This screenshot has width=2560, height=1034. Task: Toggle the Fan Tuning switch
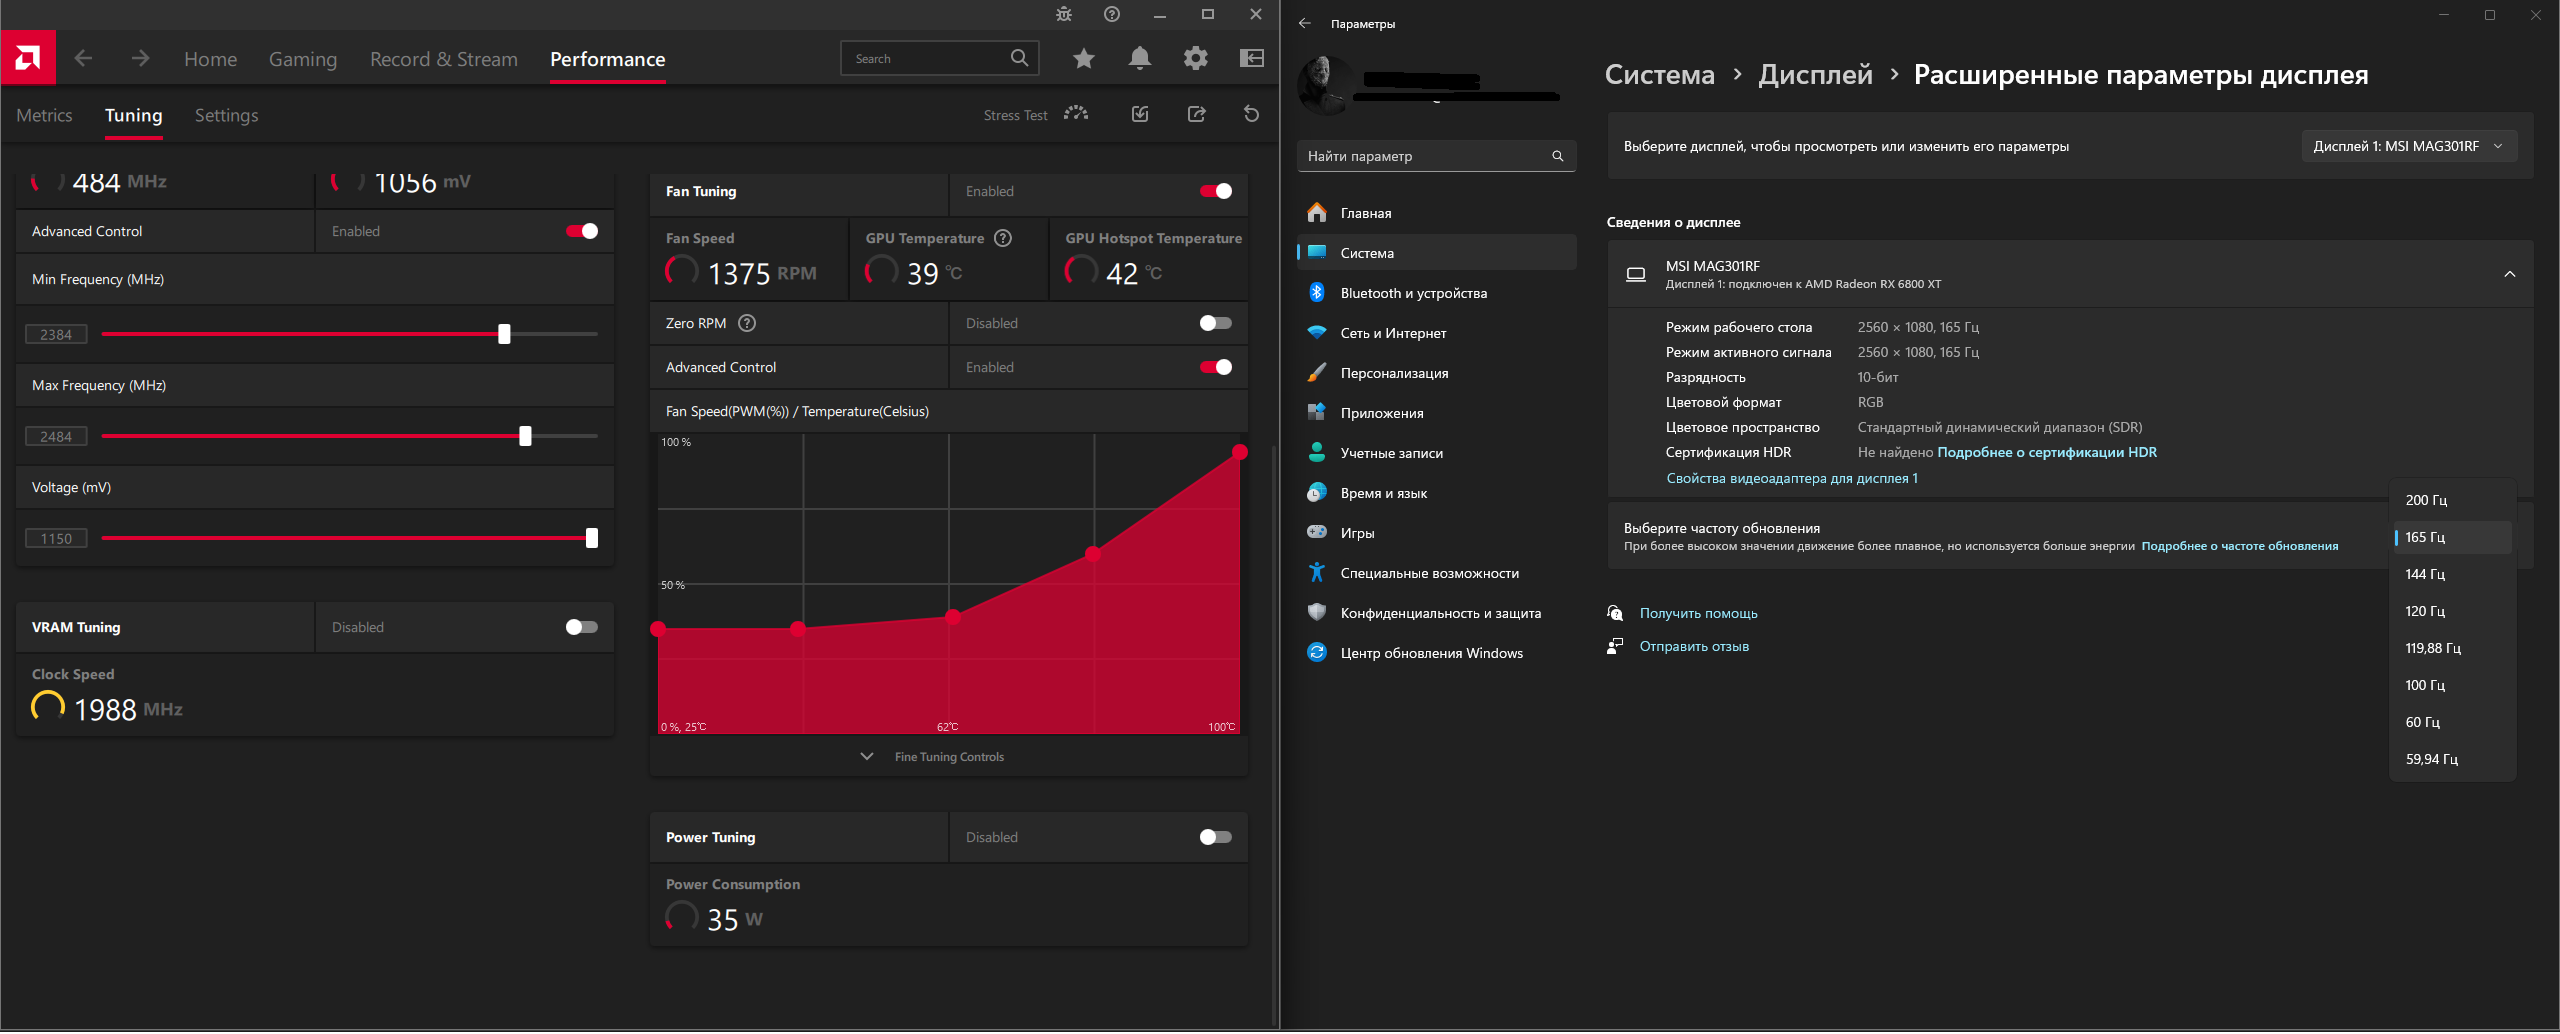click(1216, 191)
